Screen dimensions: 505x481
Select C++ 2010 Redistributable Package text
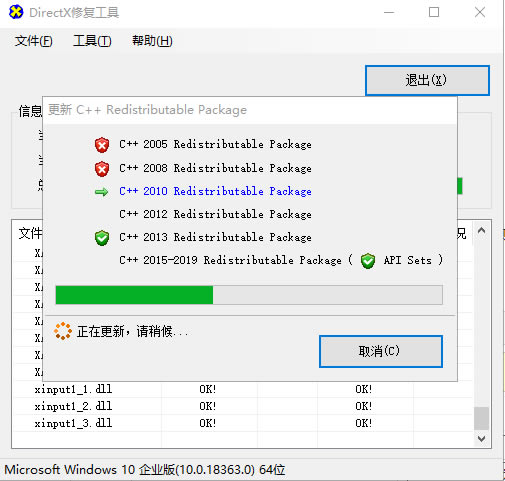[215, 191]
